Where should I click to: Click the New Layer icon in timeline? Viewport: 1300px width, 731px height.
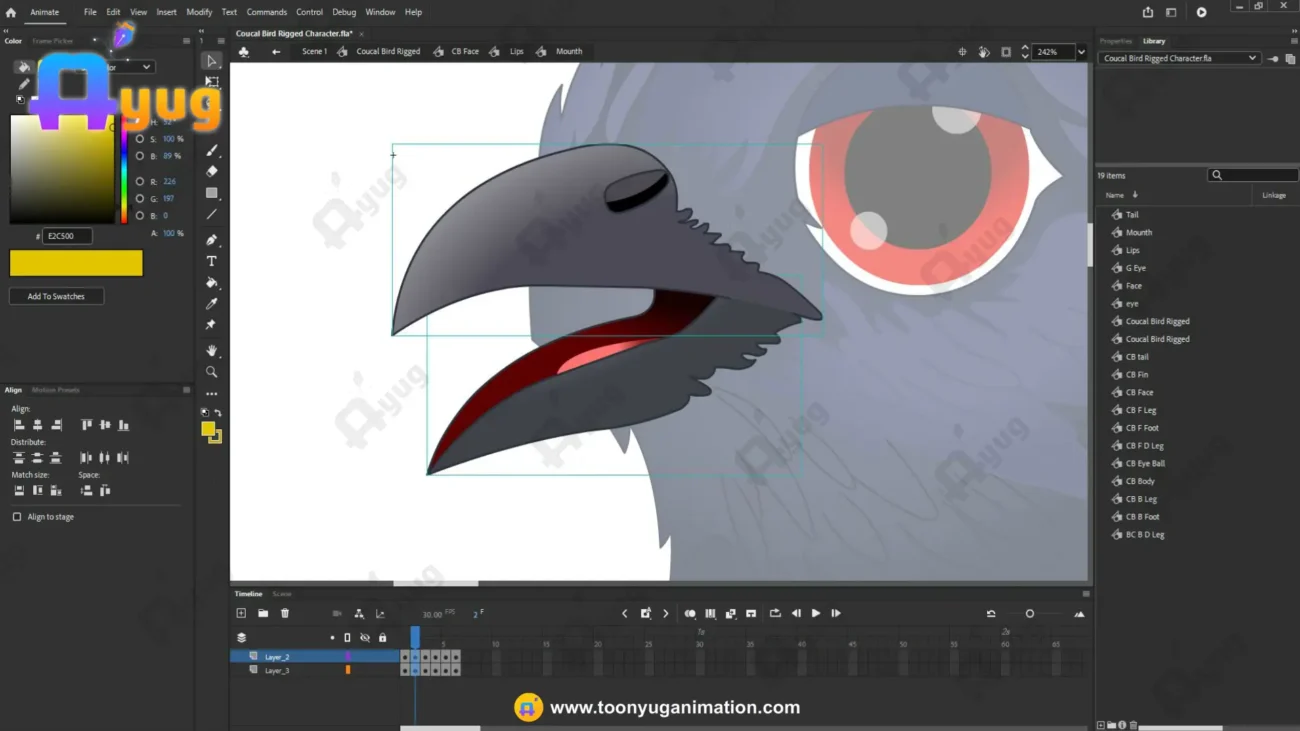point(241,613)
